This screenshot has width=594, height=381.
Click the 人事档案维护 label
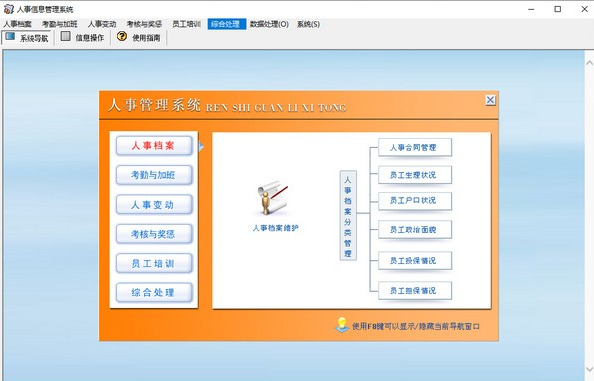275,228
